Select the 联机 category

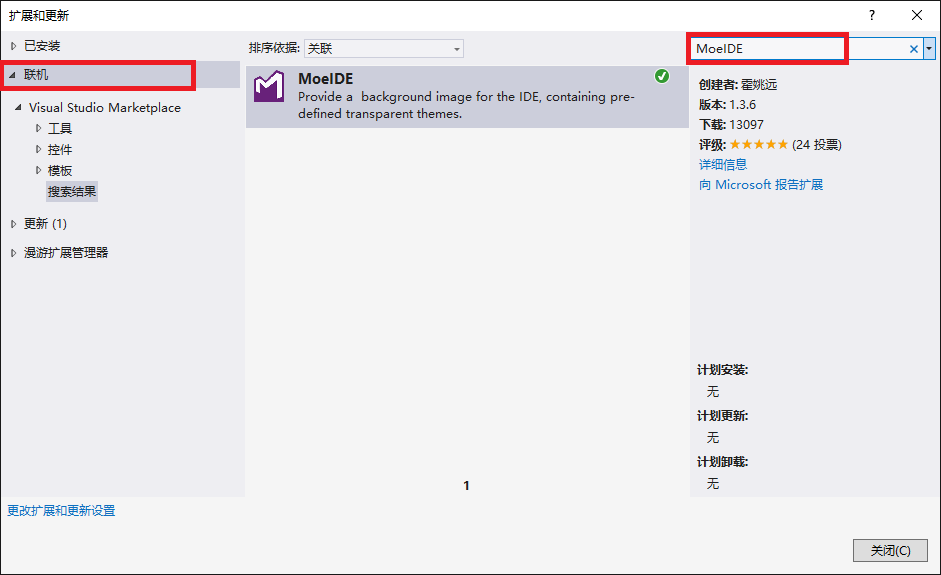(x=36, y=75)
